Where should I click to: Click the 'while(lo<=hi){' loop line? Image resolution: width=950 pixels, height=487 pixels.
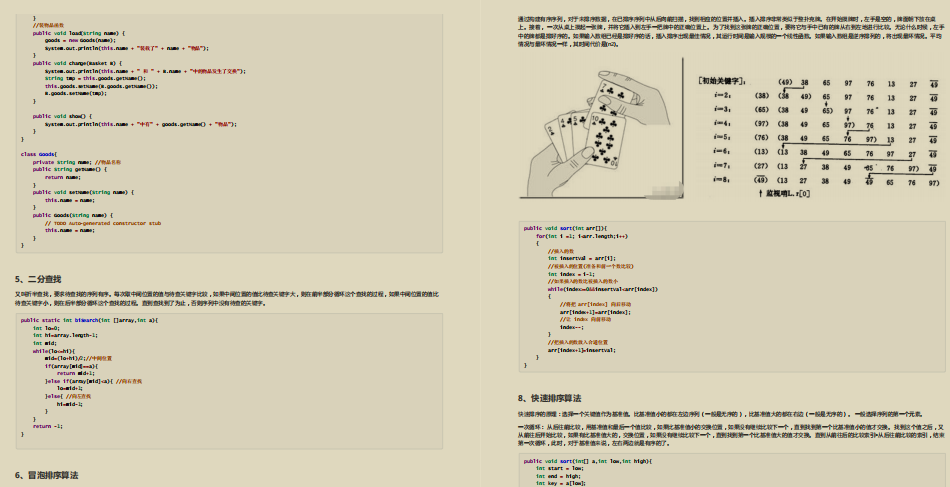coord(54,351)
